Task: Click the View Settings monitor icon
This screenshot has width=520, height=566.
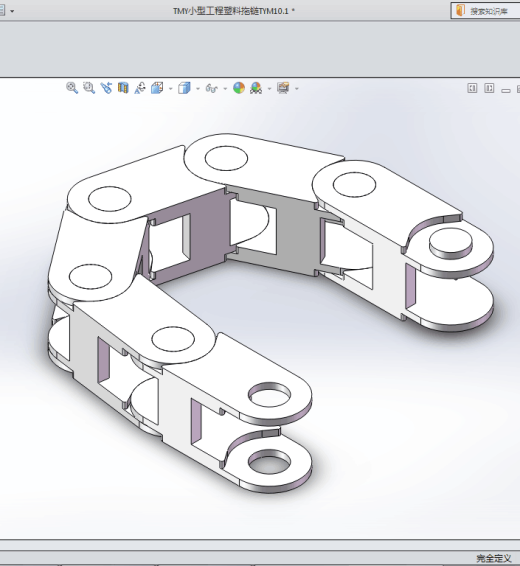Action: [x=283, y=88]
